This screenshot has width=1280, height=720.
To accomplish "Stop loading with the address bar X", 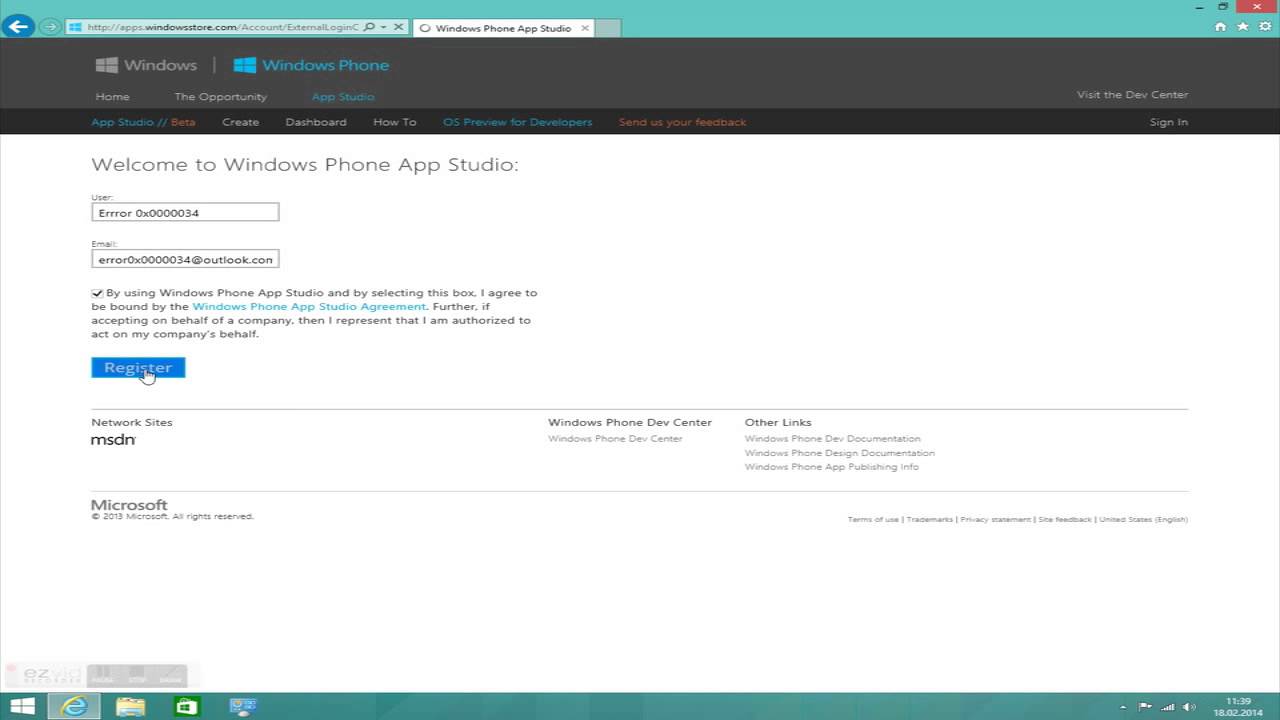I will tap(399, 27).
